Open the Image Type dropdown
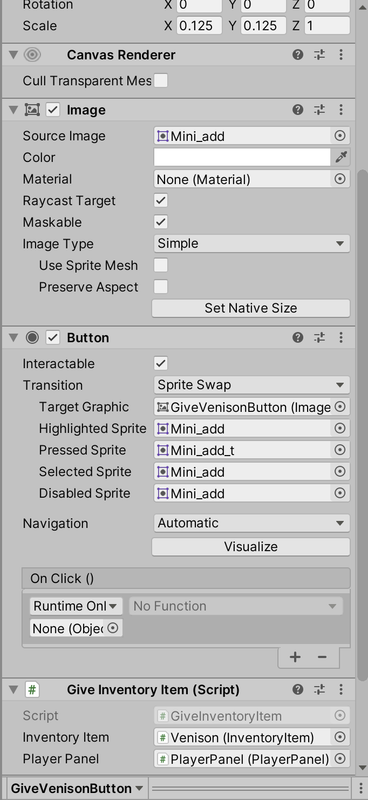Screen dimensions: 368x800 pyautogui.click(x=252, y=244)
